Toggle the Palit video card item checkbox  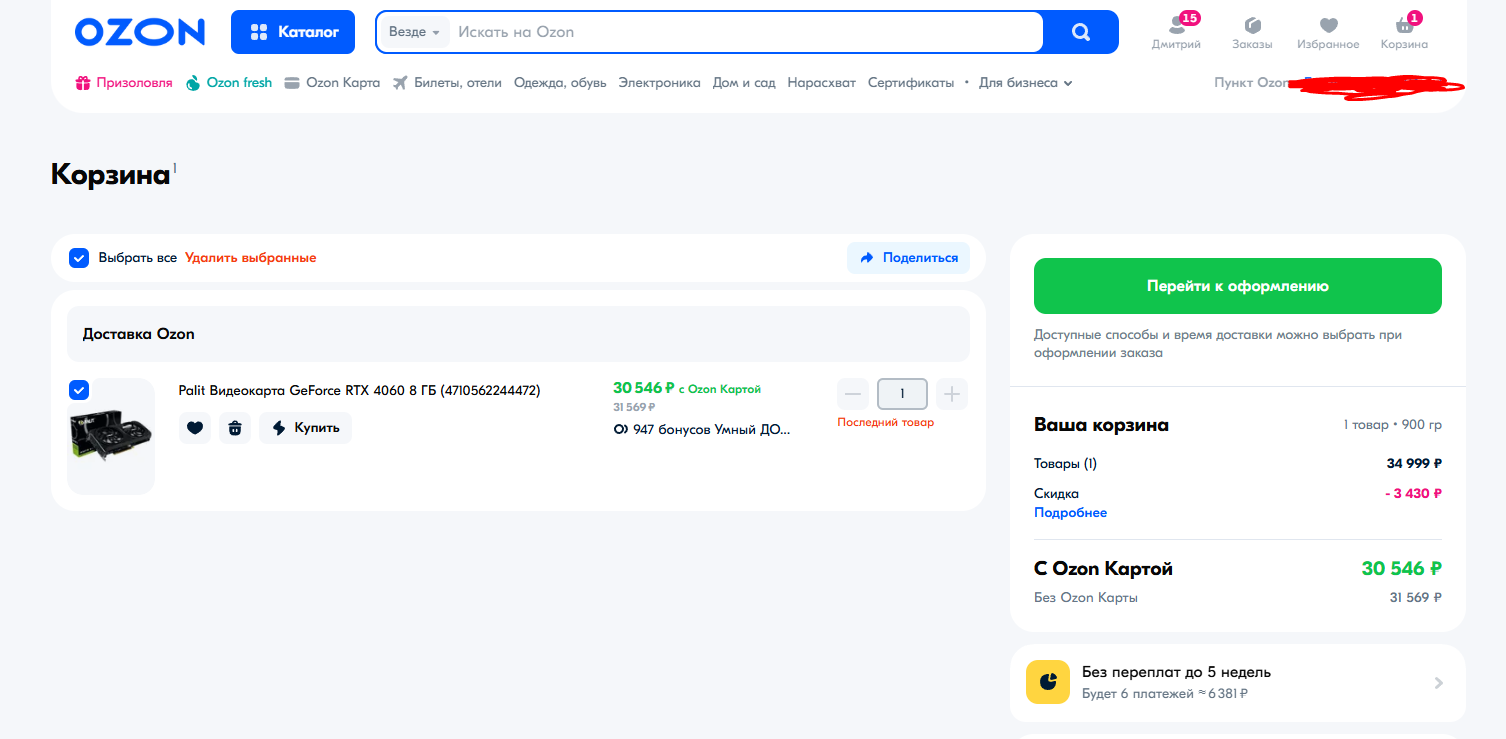pos(79,390)
